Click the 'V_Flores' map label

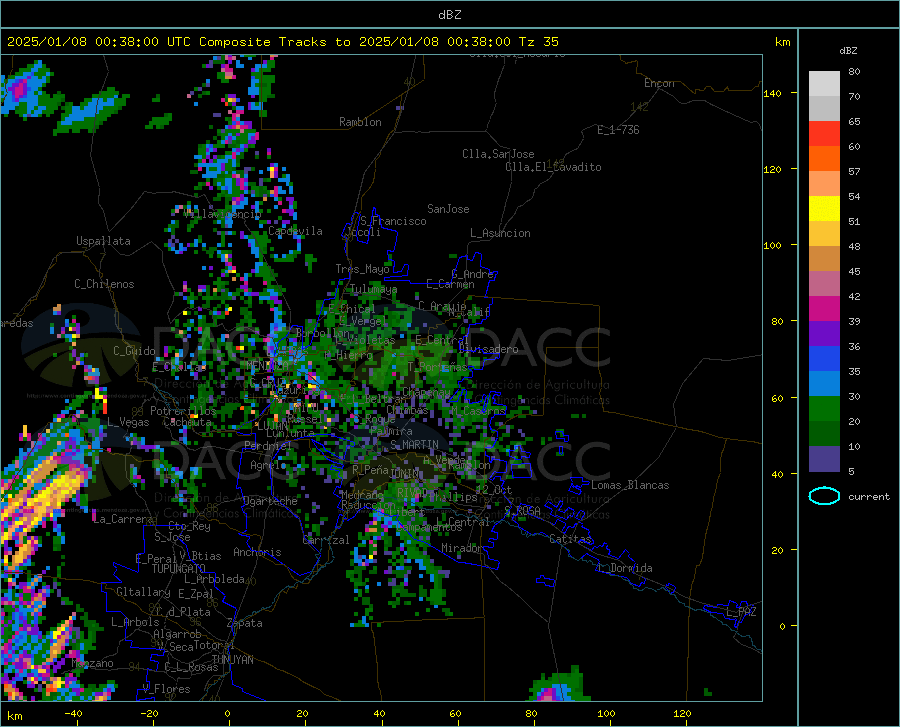coord(166,689)
